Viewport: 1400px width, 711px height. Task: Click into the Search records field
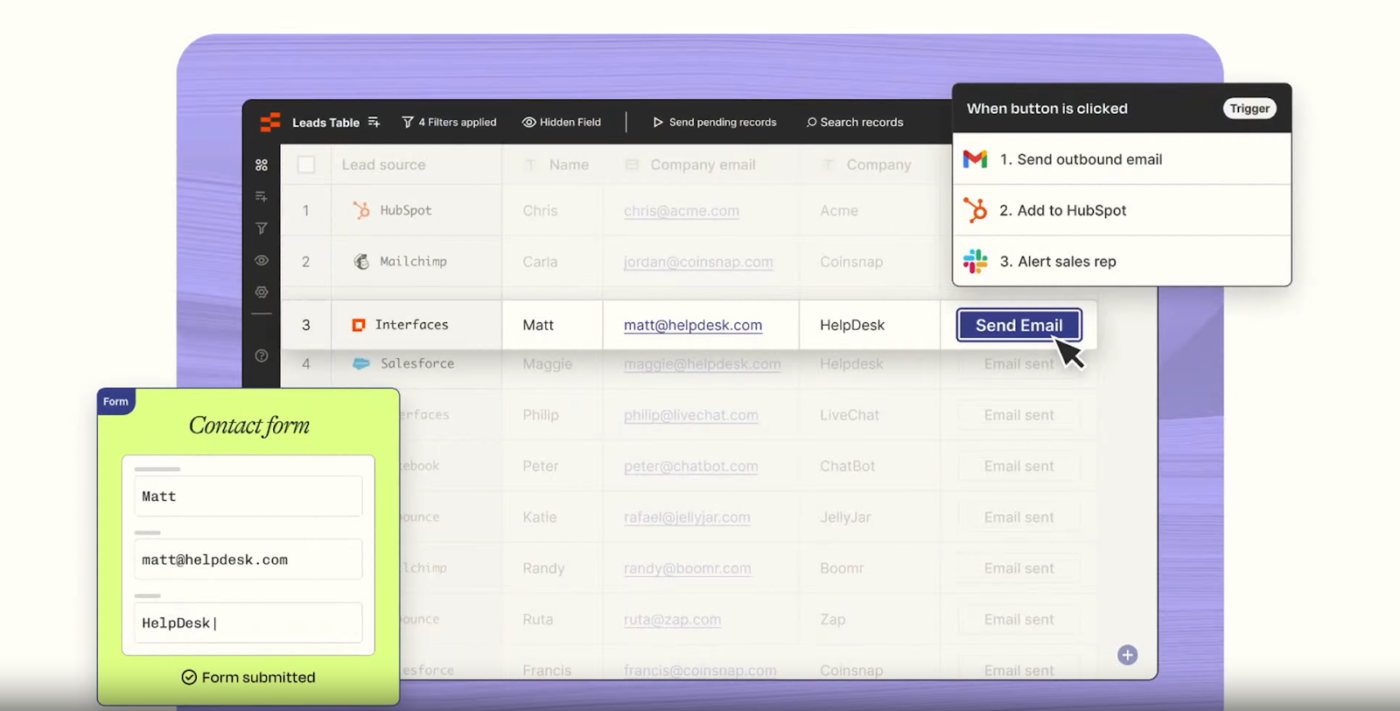click(x=855, y=122)
